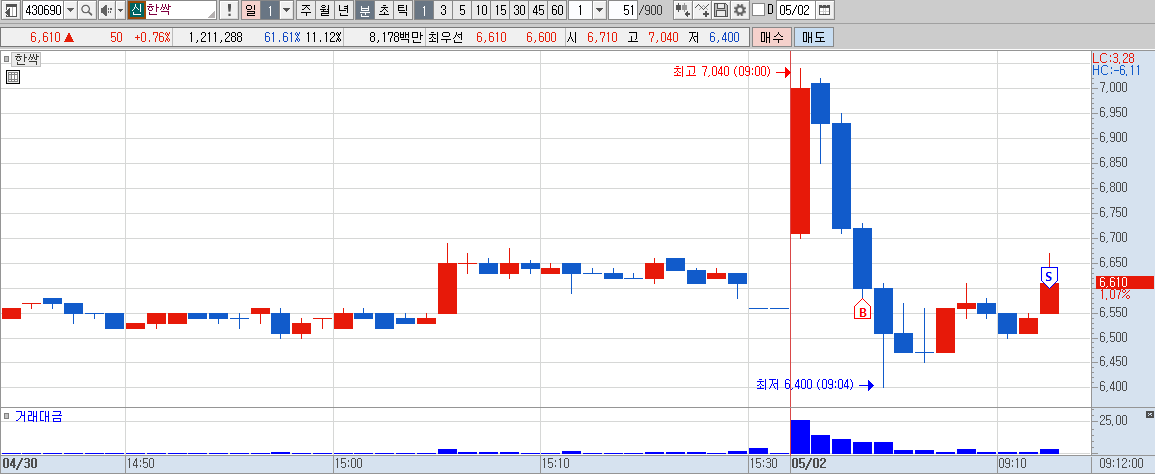Viewport: 1155px width, 474px height.
Task: Click the change rate +0.76%
Action: pyautogui.click(x=152, y=37)
